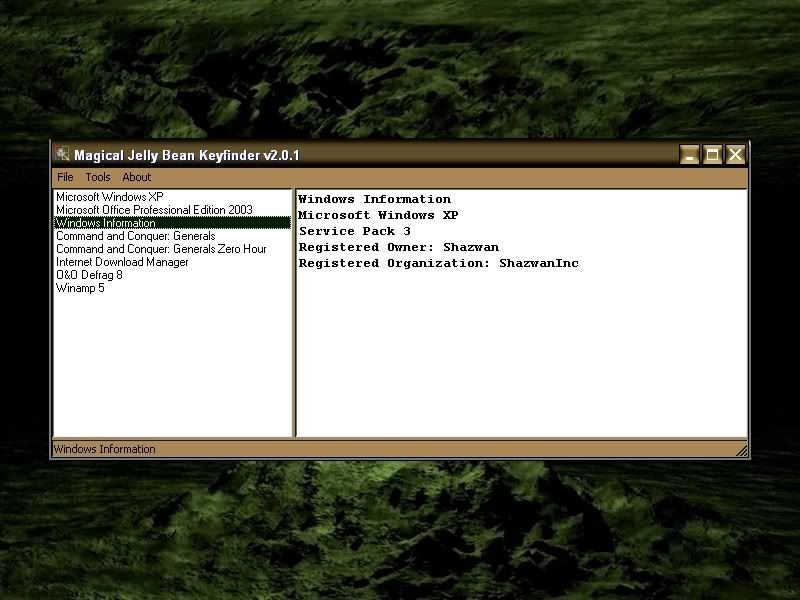The image size is (800, 600).
Task: Click the Registered Owner: Shazwan line
Action: coord(398,247)
